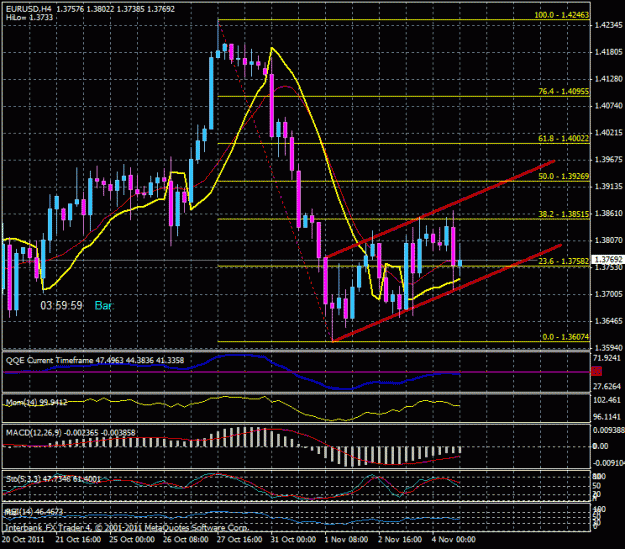The width and height of the screenshot is (625, 549).
Task: Click the 26 Oct 08:00 time label
Action: point(186,539)
